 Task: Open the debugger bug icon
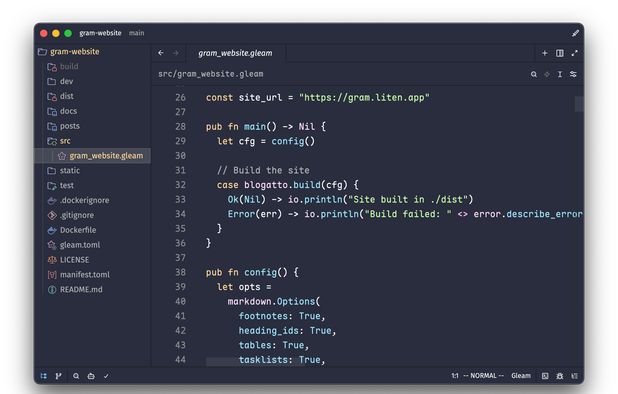pyautogui.click(x=560, y=376)
